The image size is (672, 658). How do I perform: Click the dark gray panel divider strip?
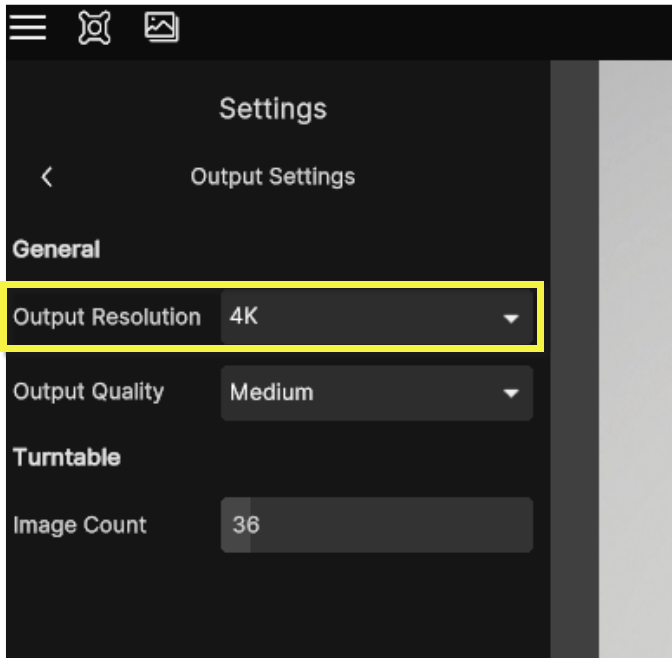[x=574, y=350]
